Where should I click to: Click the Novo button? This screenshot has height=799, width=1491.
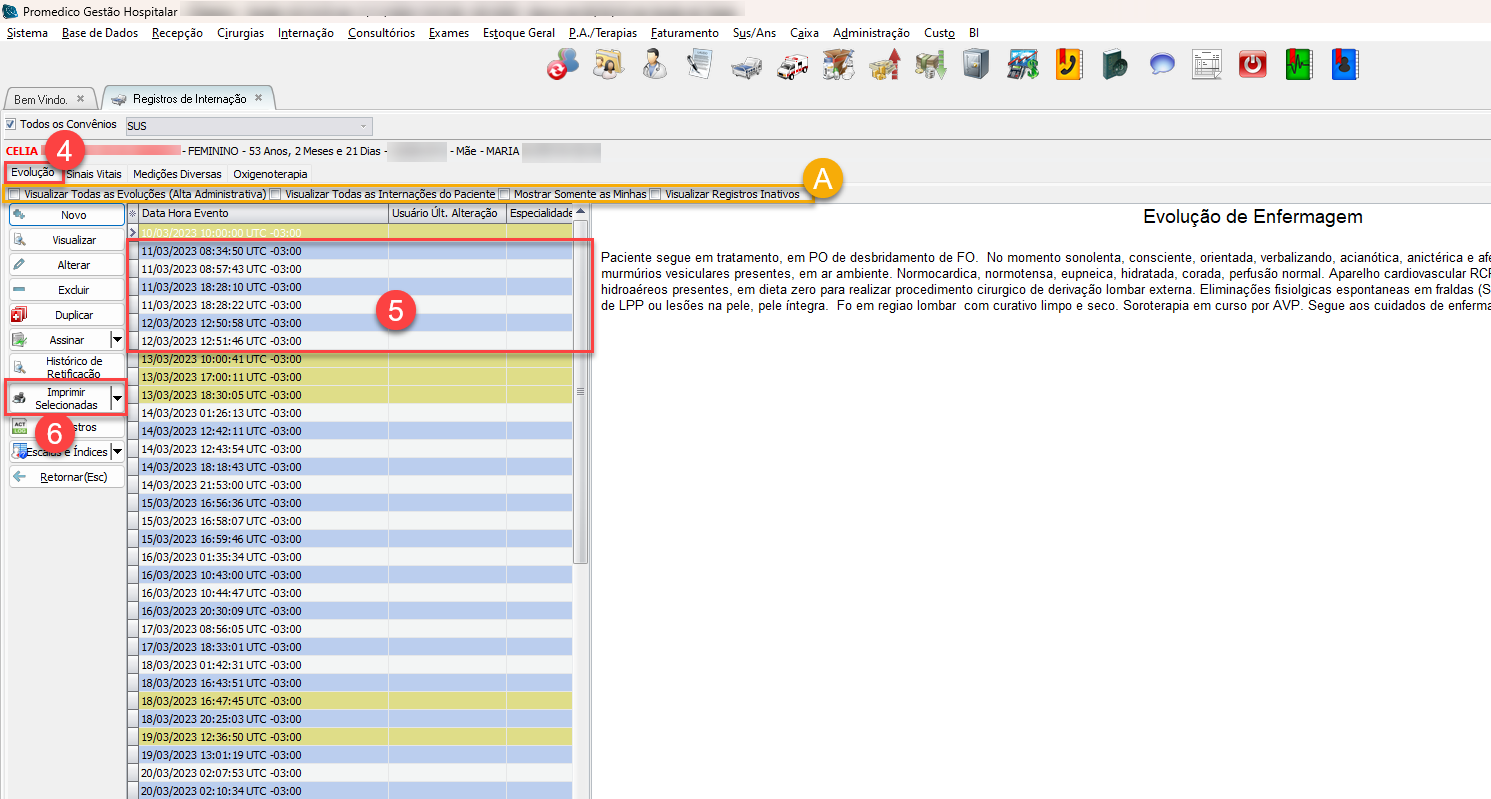pyautogui.click(x=67, y=215)
